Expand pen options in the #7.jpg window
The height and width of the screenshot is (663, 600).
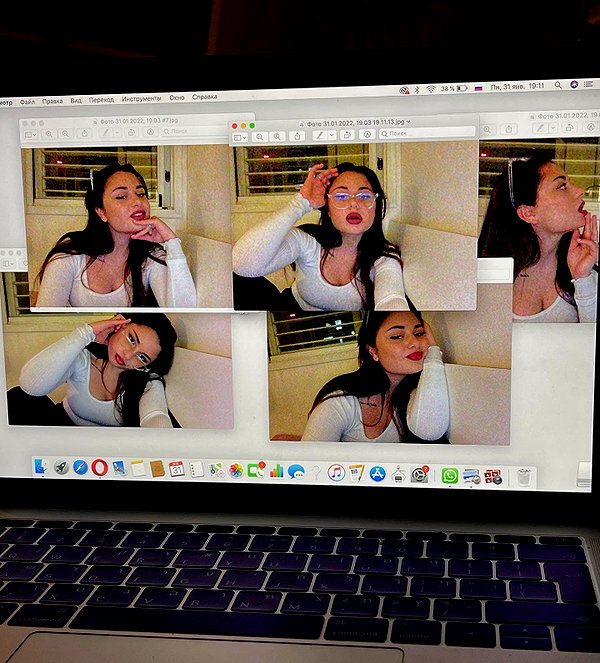[117, 133]
